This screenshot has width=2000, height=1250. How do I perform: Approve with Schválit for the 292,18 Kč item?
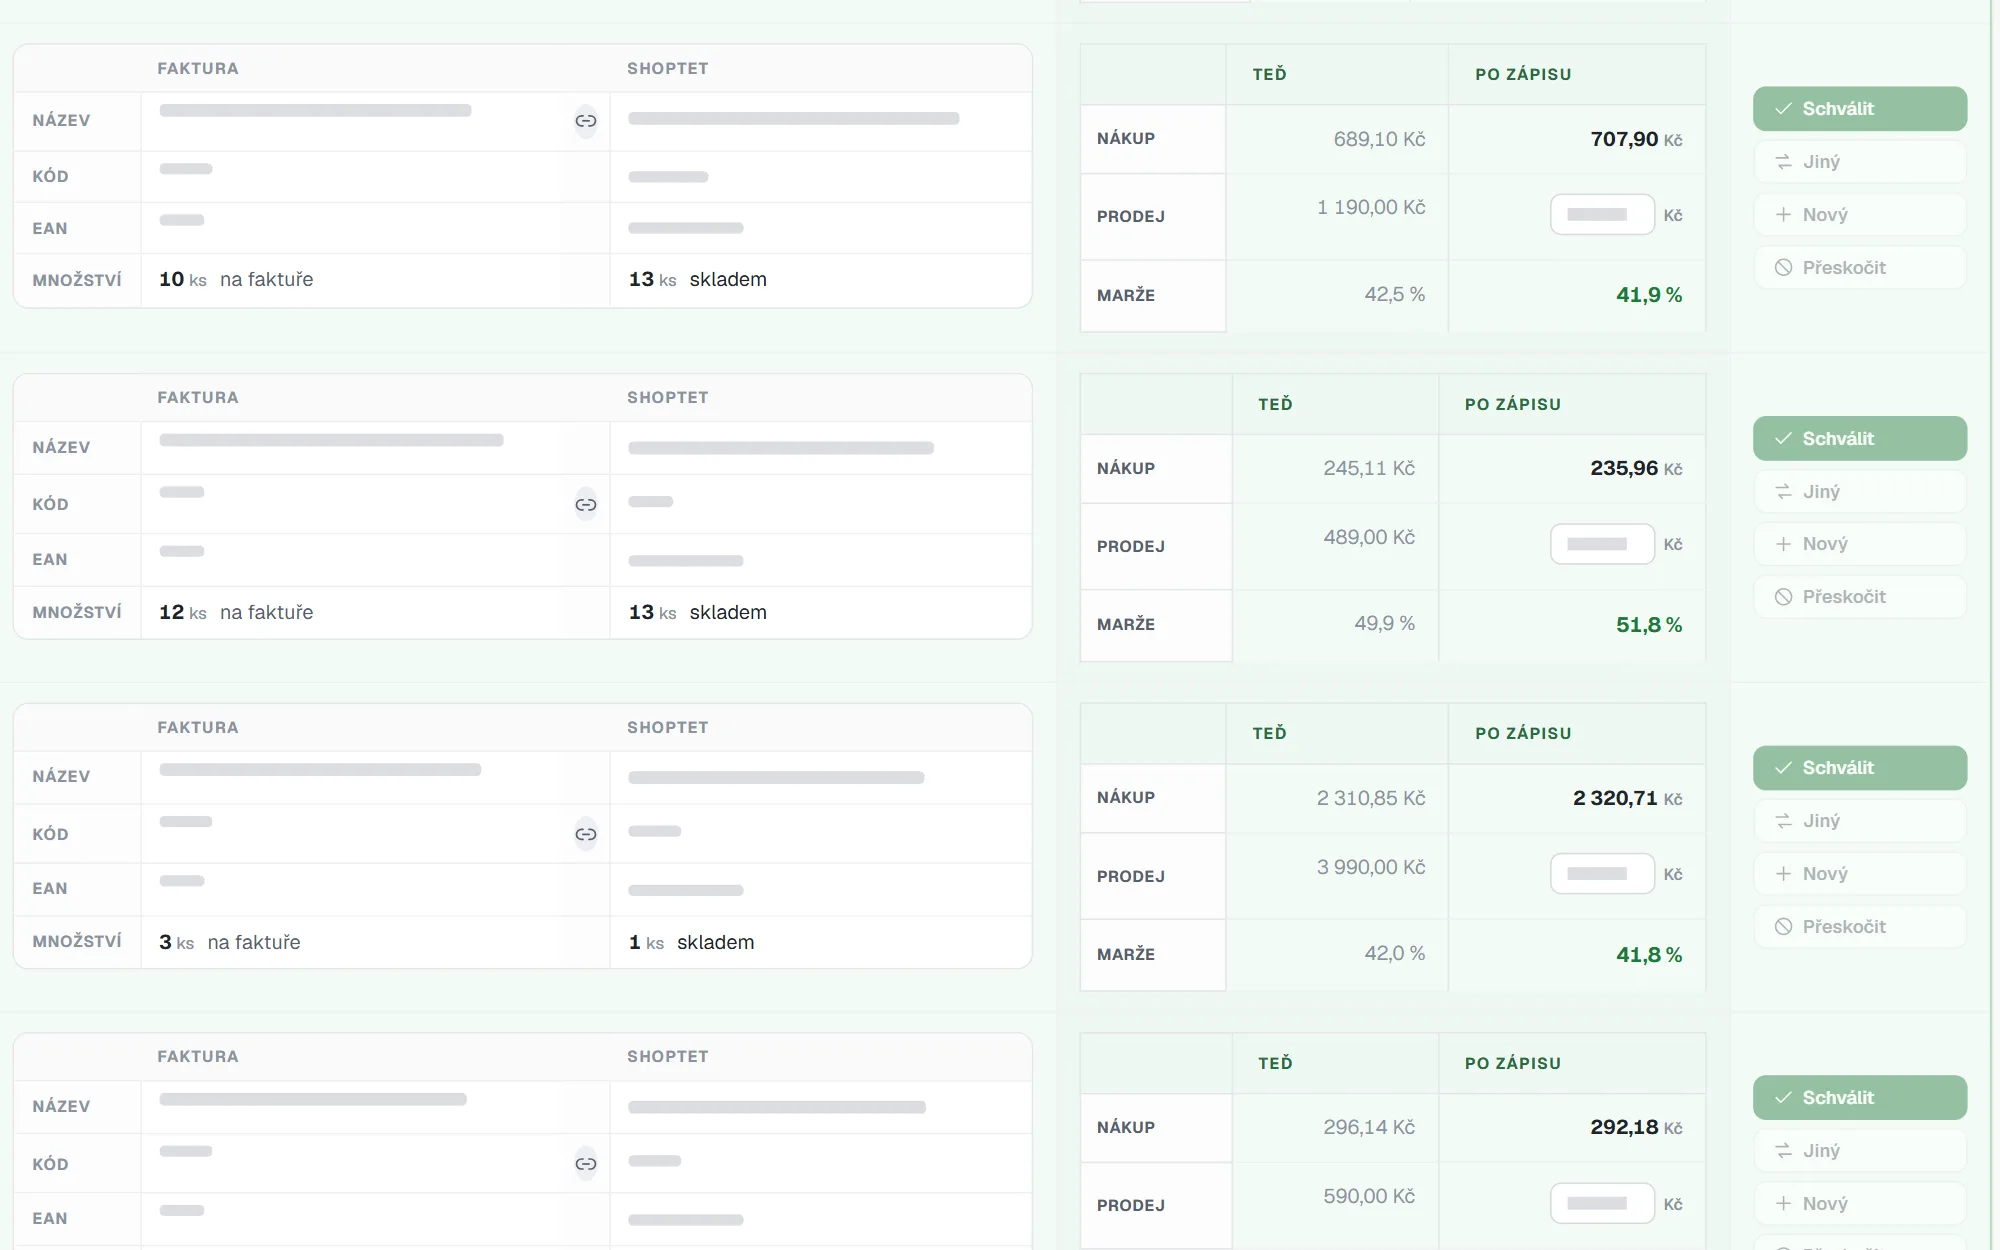1860,1098
